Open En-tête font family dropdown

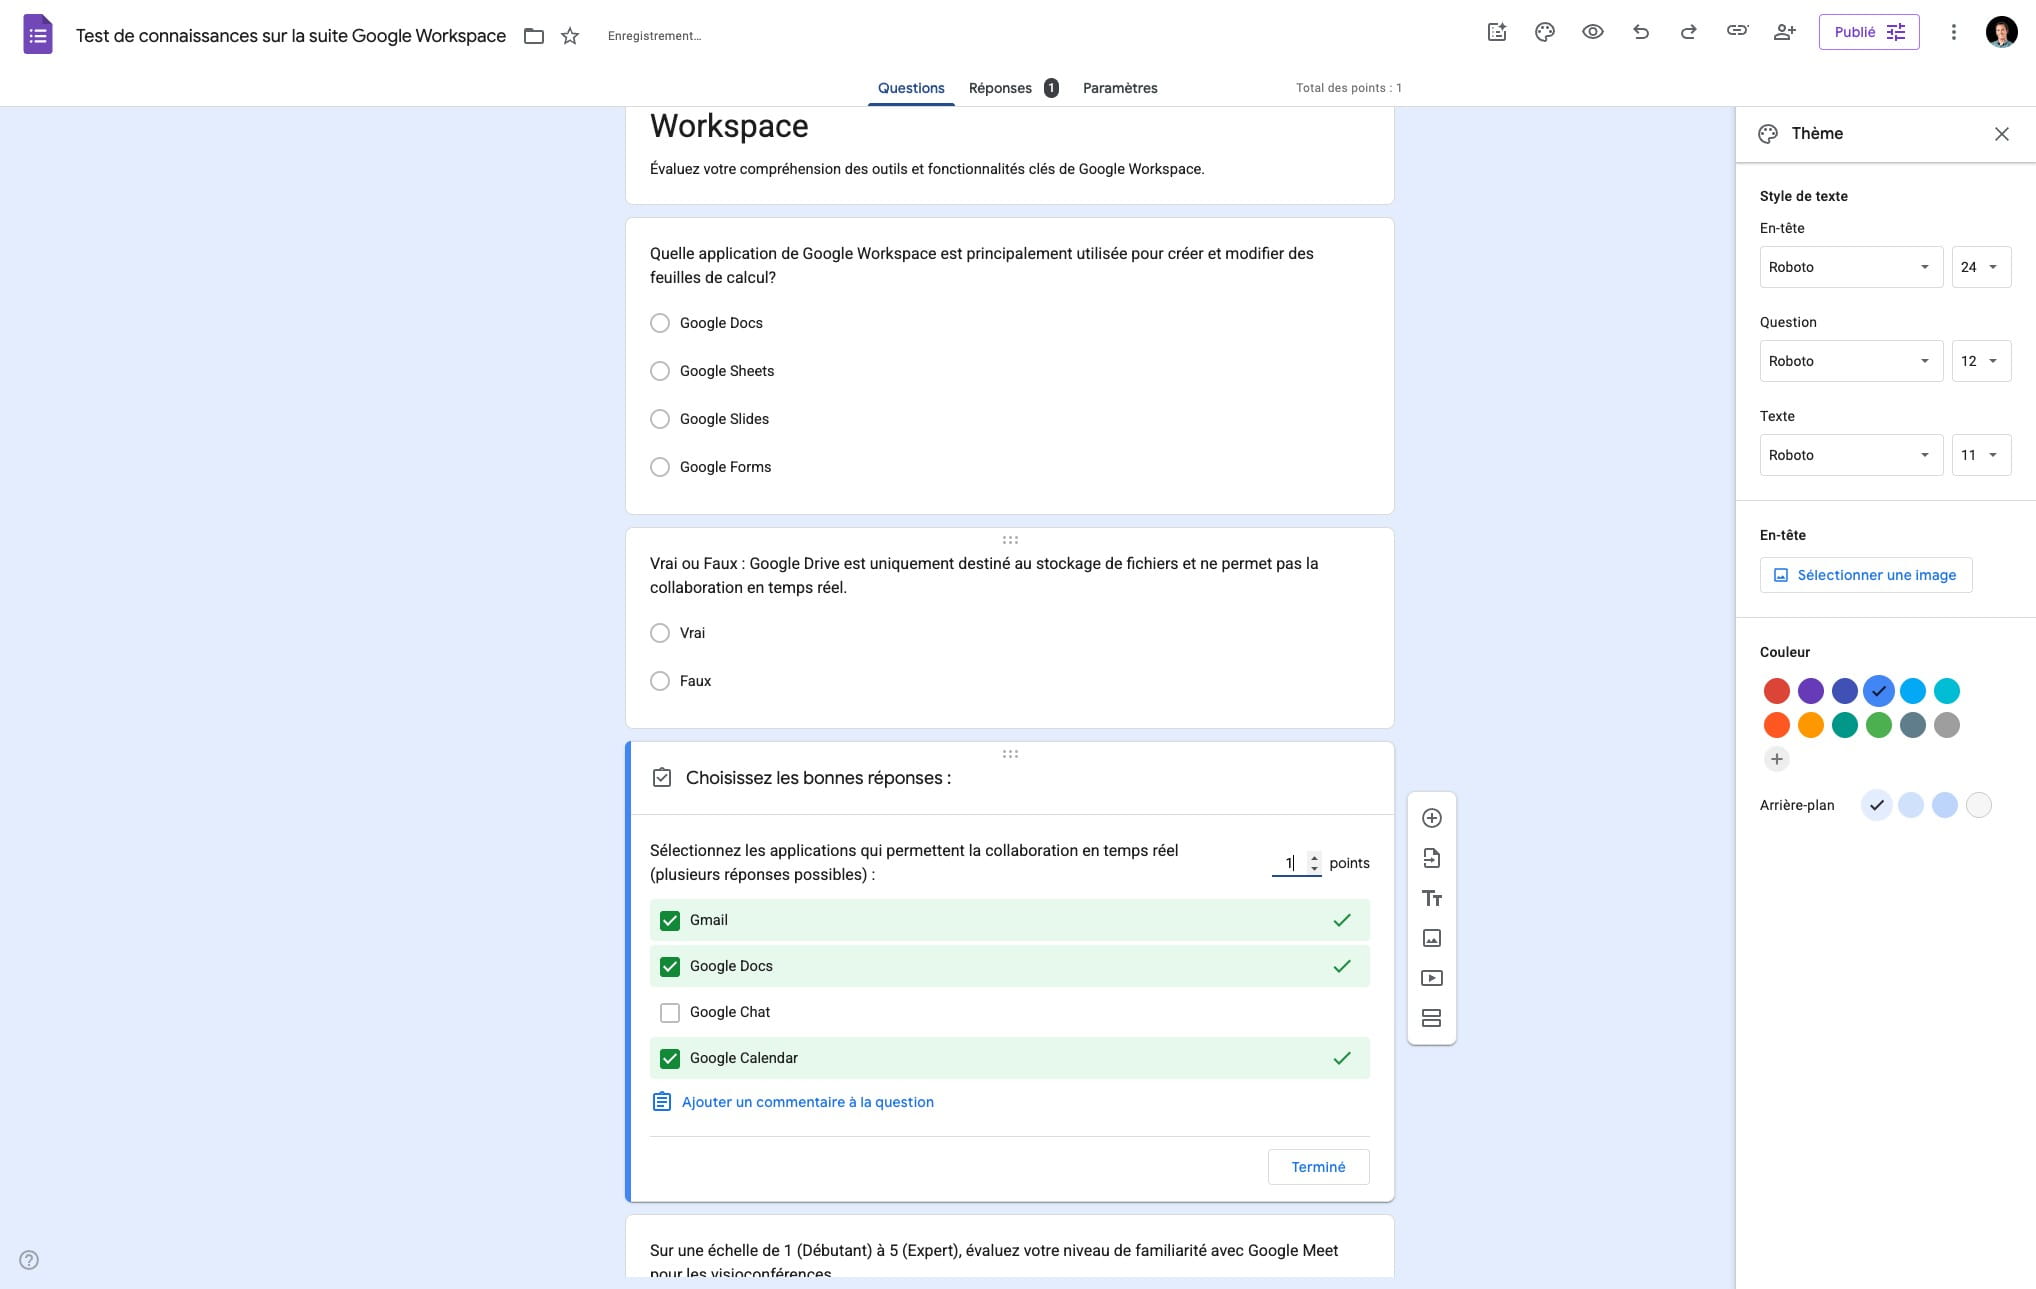(1851, 267)
